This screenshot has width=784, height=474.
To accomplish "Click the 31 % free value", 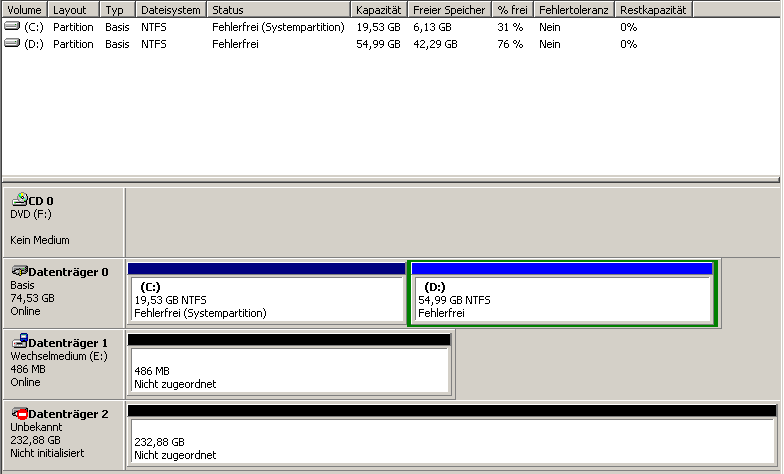I will tap(510, 27).
